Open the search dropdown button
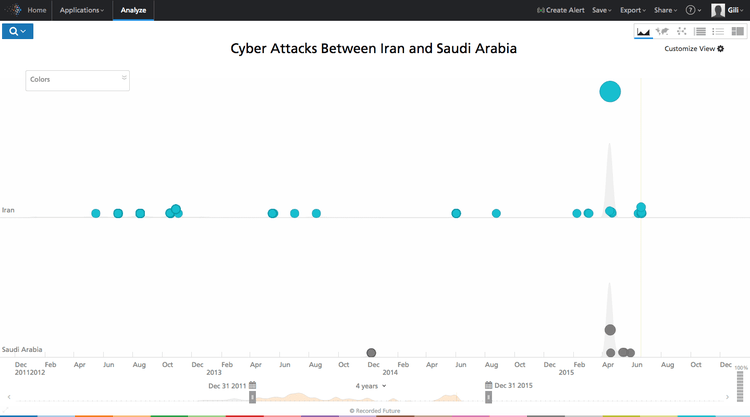750x417 pixels. 19,31
